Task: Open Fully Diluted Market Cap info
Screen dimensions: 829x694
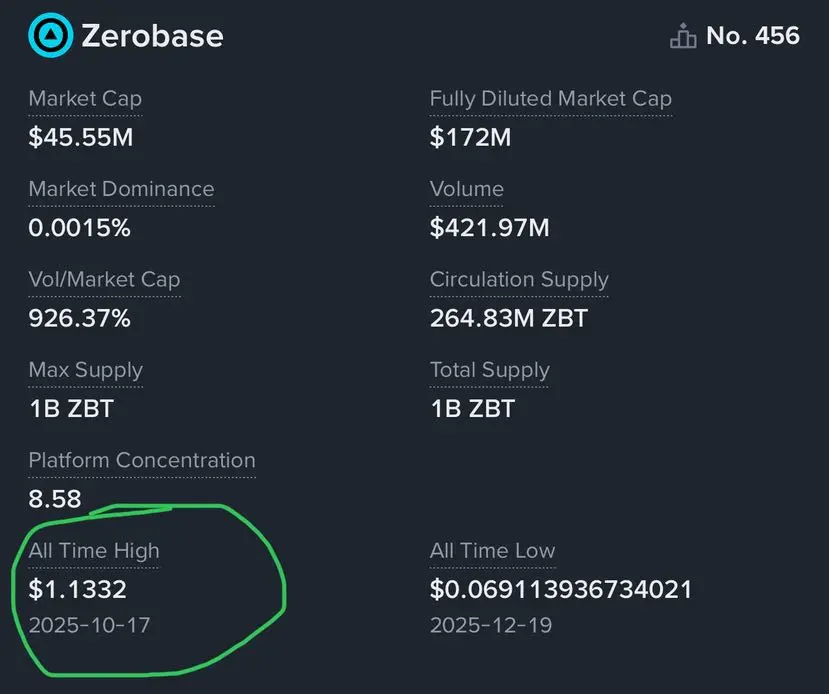Action: tap(550, 99)
